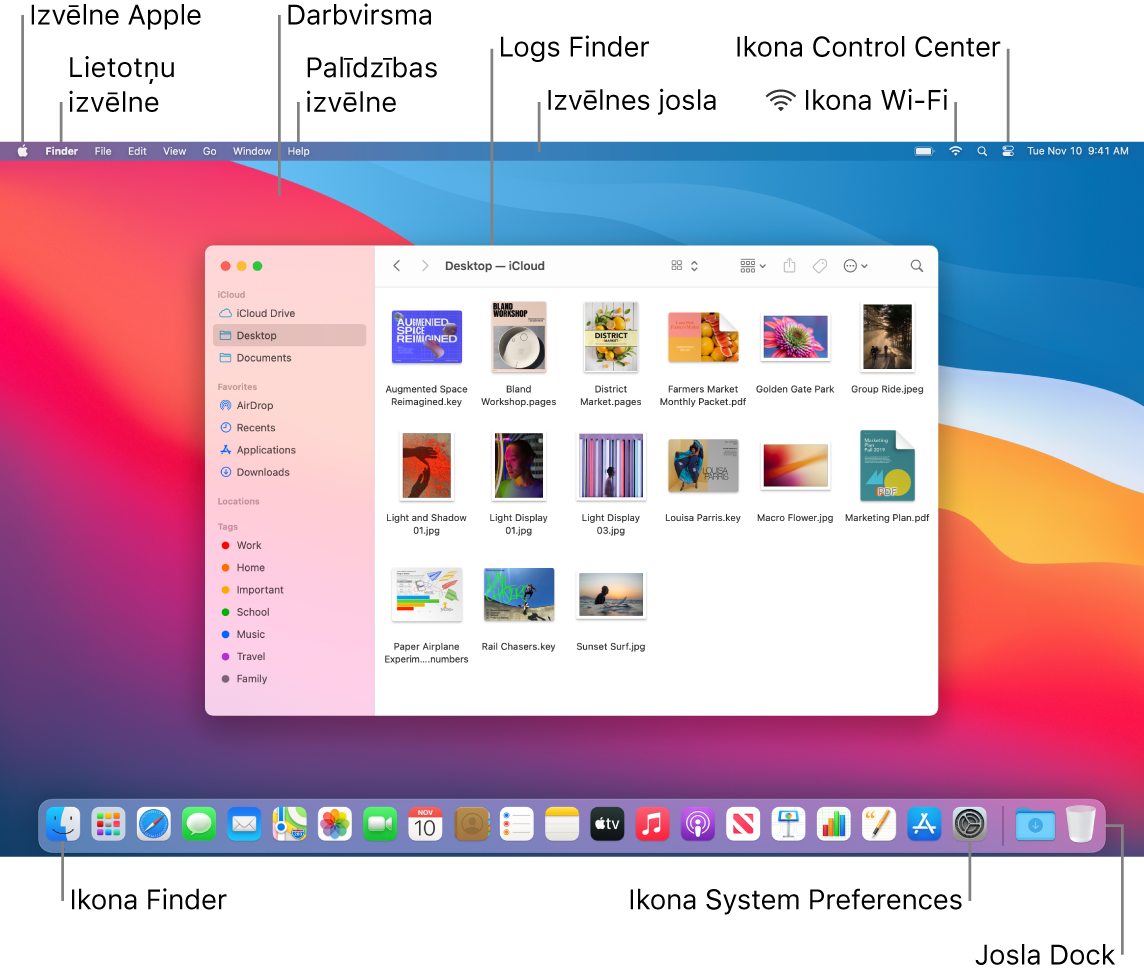Select the AirDrop item in the sidebar
The height and width of the screenshot is (971, 1144).
[x=252, y=405]
